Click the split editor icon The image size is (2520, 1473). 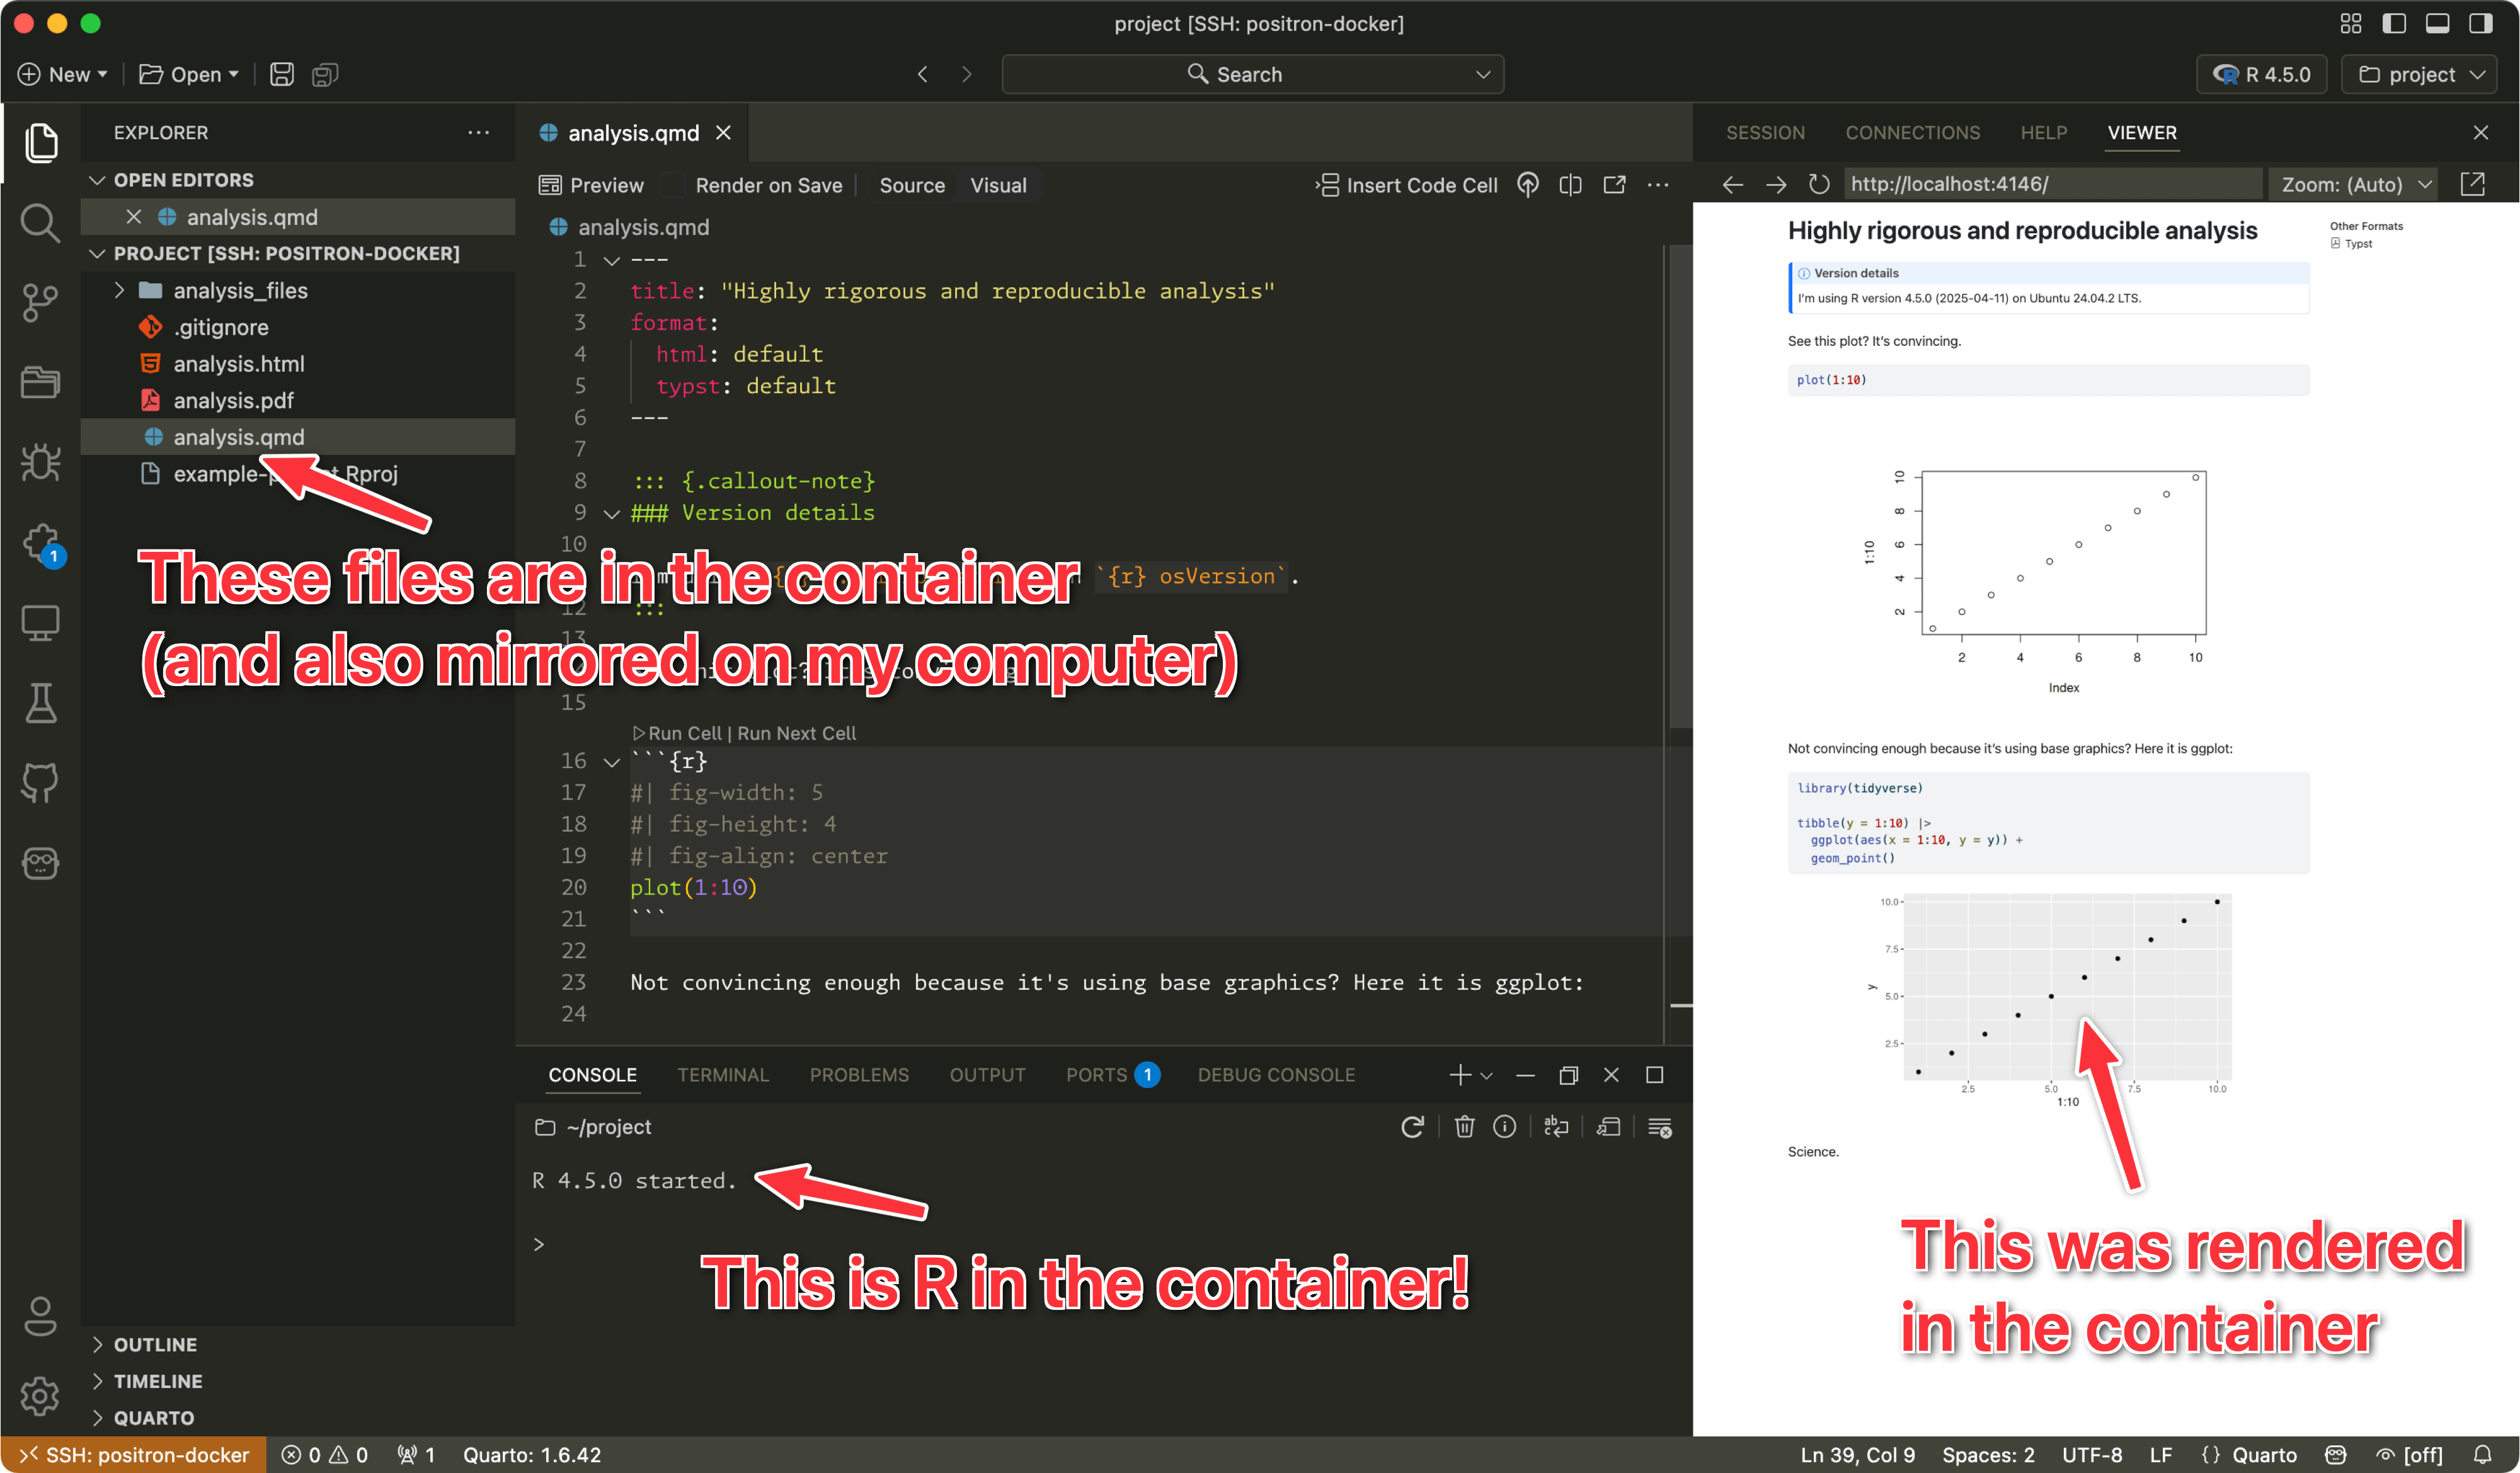[x=1570, y=185]
